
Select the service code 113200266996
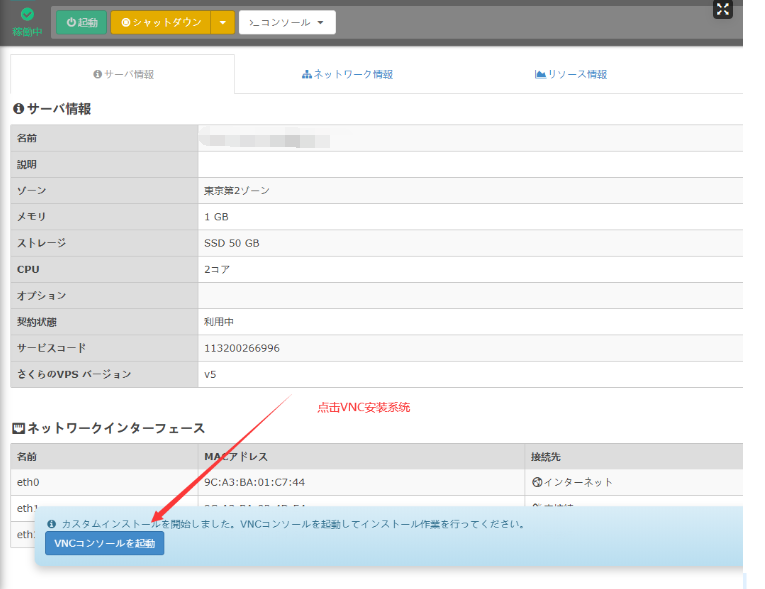tap(242, 348)
